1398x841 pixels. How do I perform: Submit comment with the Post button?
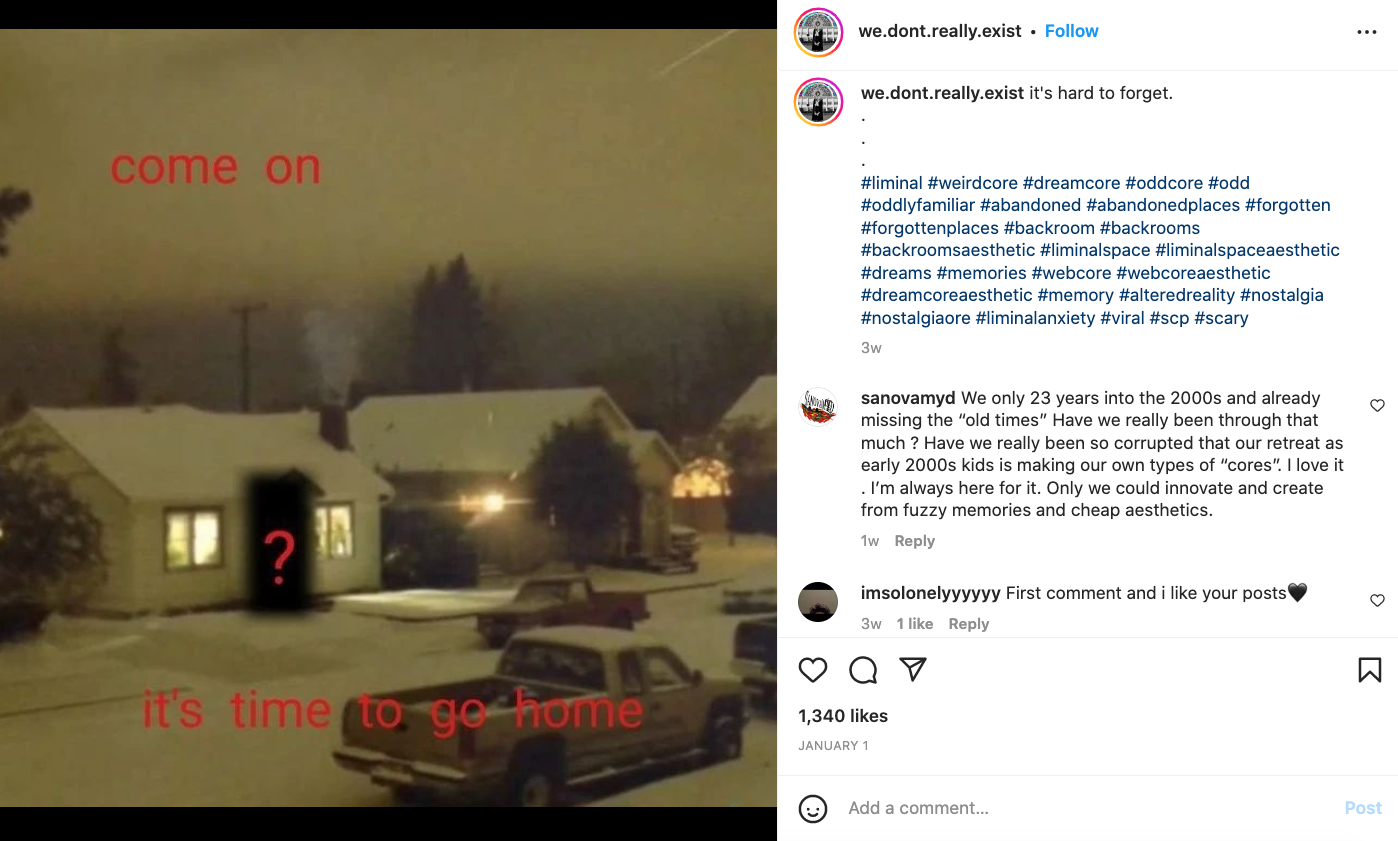coord(1362,808)
